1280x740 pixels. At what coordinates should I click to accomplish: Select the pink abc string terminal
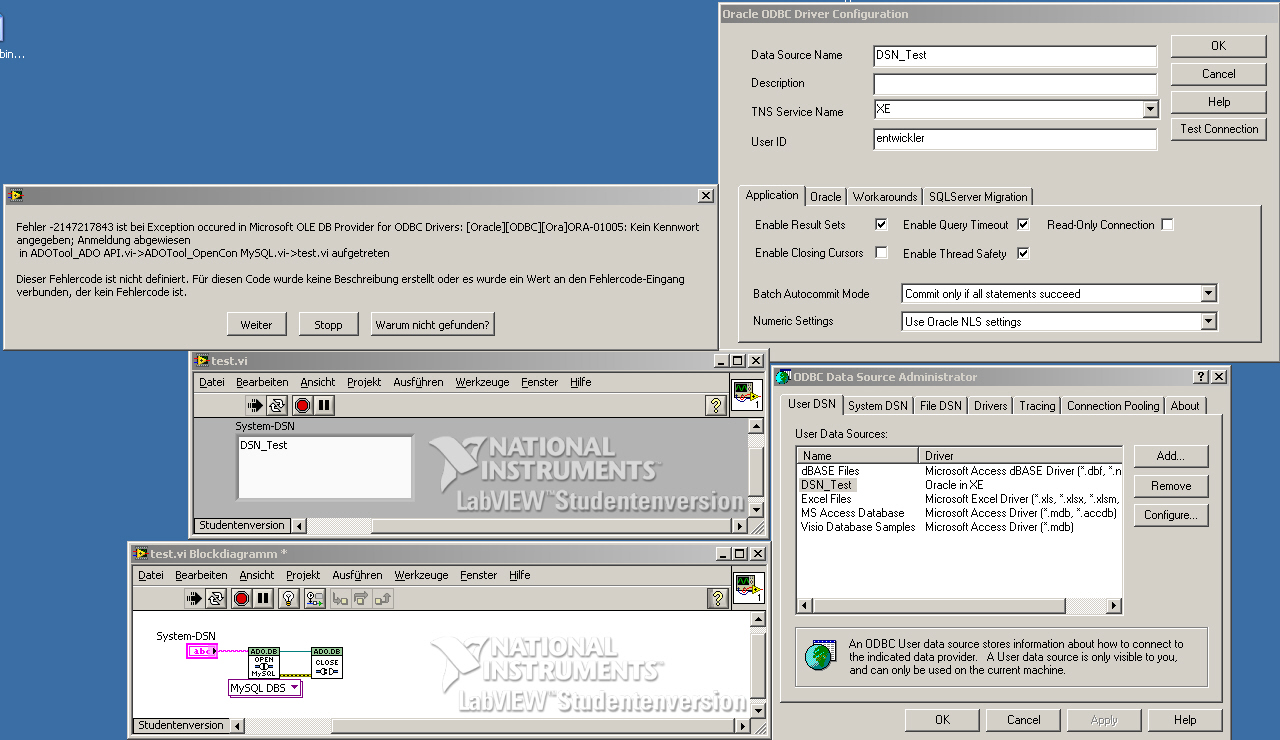pyautogui.click(x=201, y=651)
